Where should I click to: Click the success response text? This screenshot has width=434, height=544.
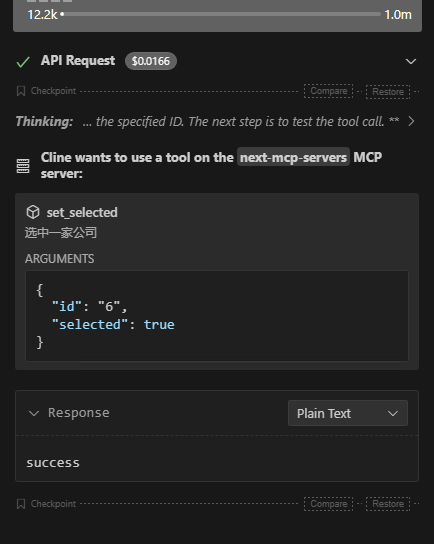click(53, 463)
